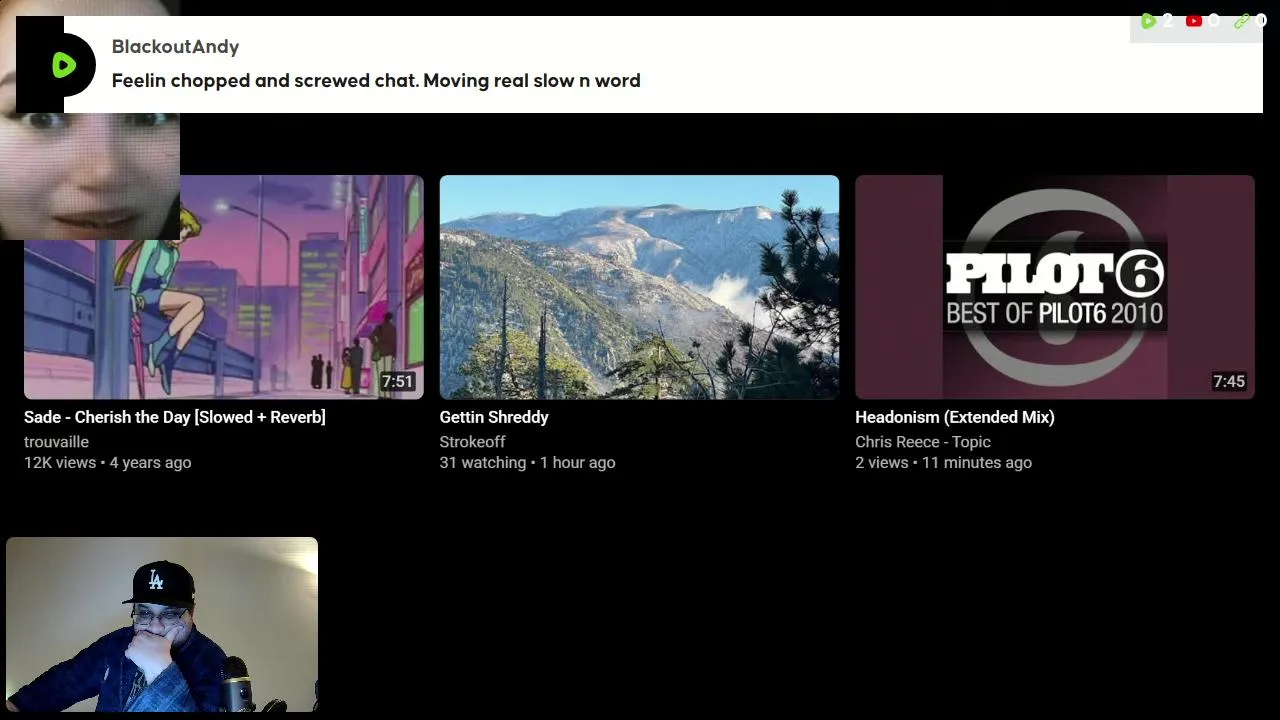Click the green Rumble viewer count icon

pyautogui.click(x=1148, y=21)
